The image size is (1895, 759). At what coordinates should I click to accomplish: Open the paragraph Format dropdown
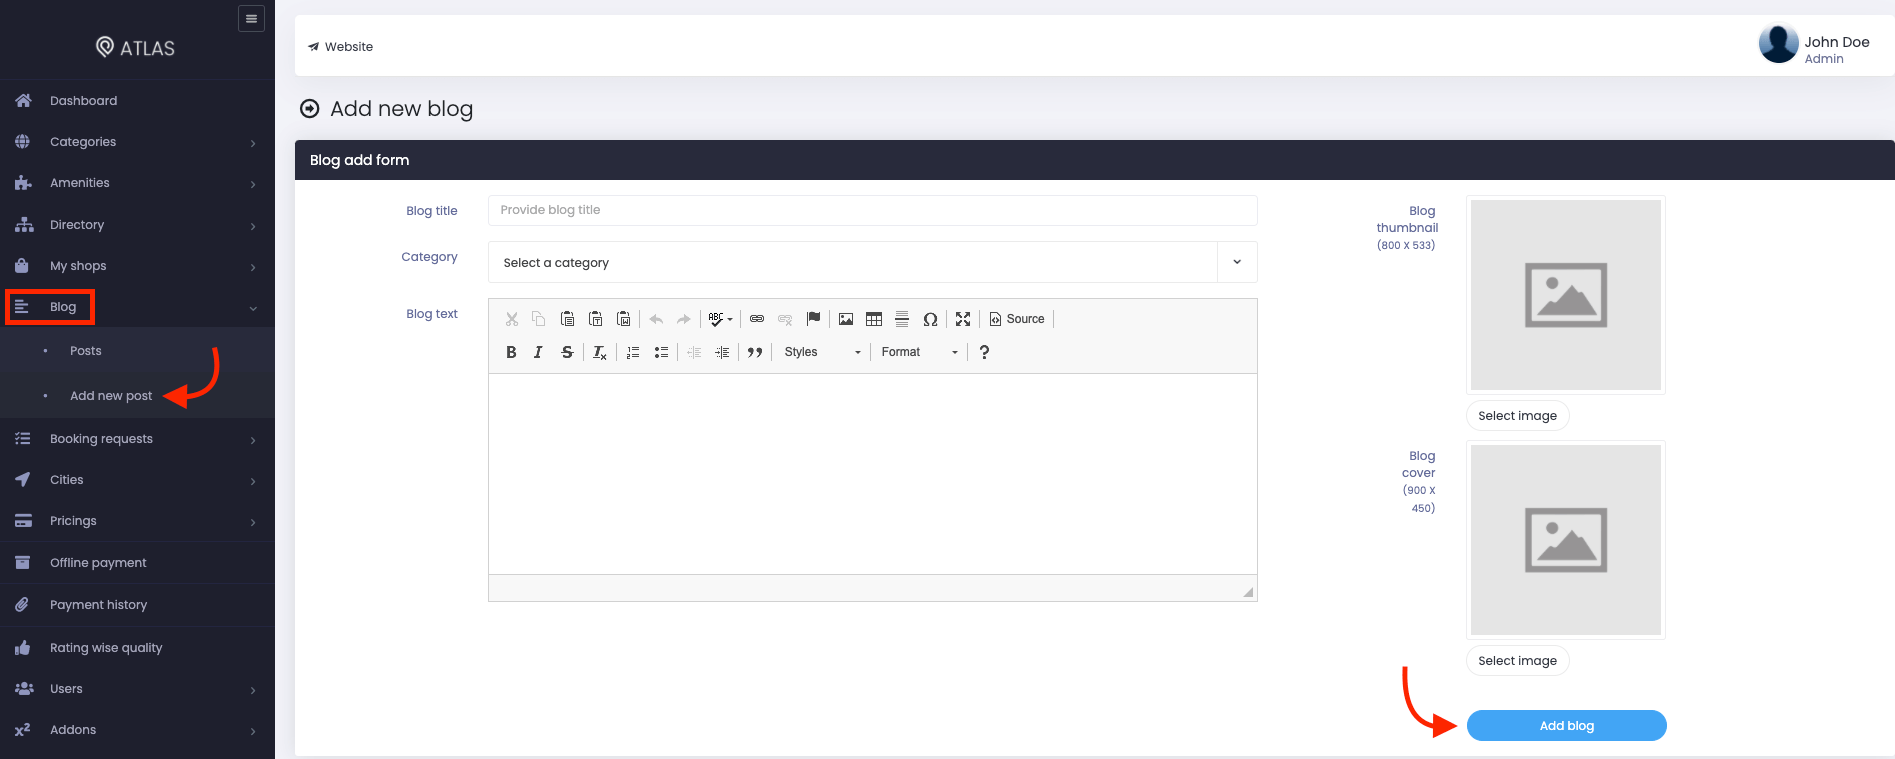coord(919,352)
